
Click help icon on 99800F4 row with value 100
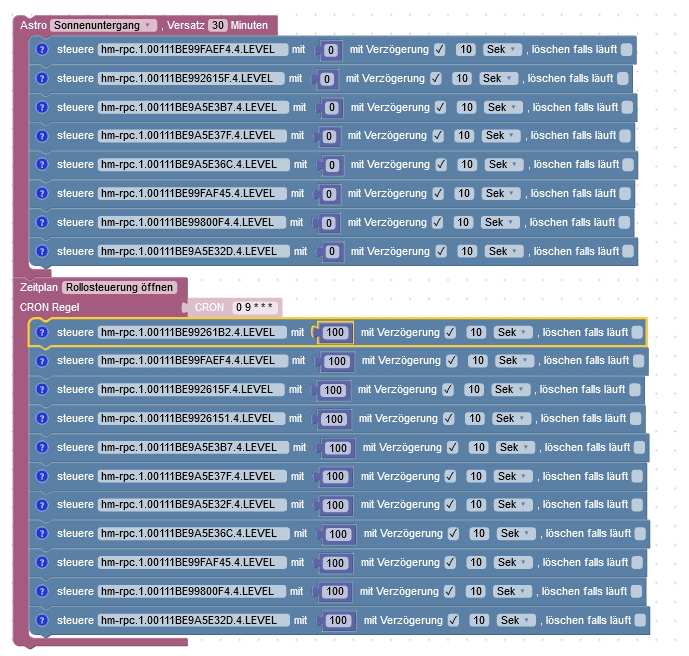[42, 591]
